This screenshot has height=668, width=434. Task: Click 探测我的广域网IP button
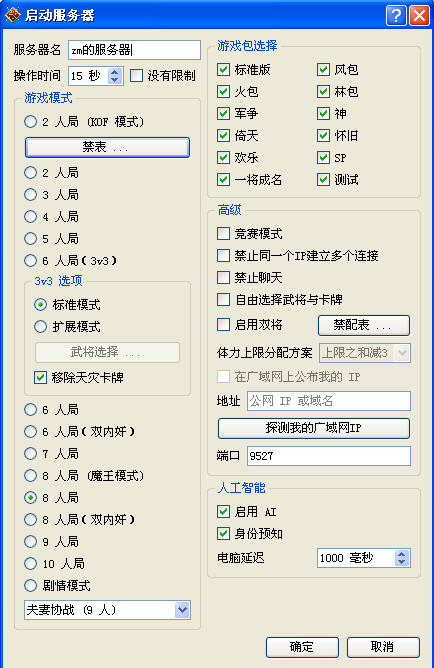point(314,428)
